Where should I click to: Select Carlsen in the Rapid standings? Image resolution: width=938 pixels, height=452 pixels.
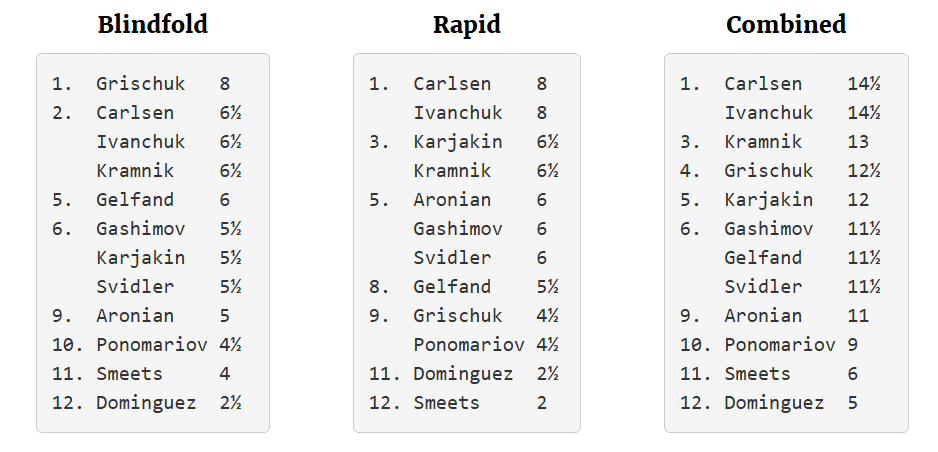(452, 84)
